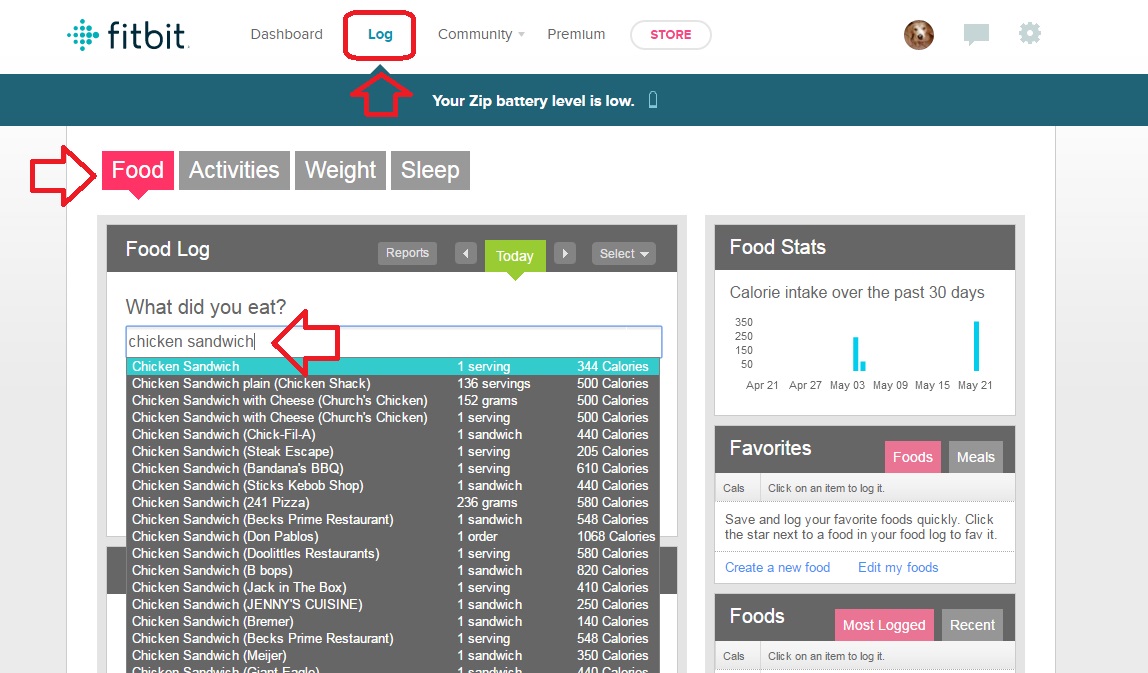
Task: Go to next day in Food Log
Action: (565, 254)
